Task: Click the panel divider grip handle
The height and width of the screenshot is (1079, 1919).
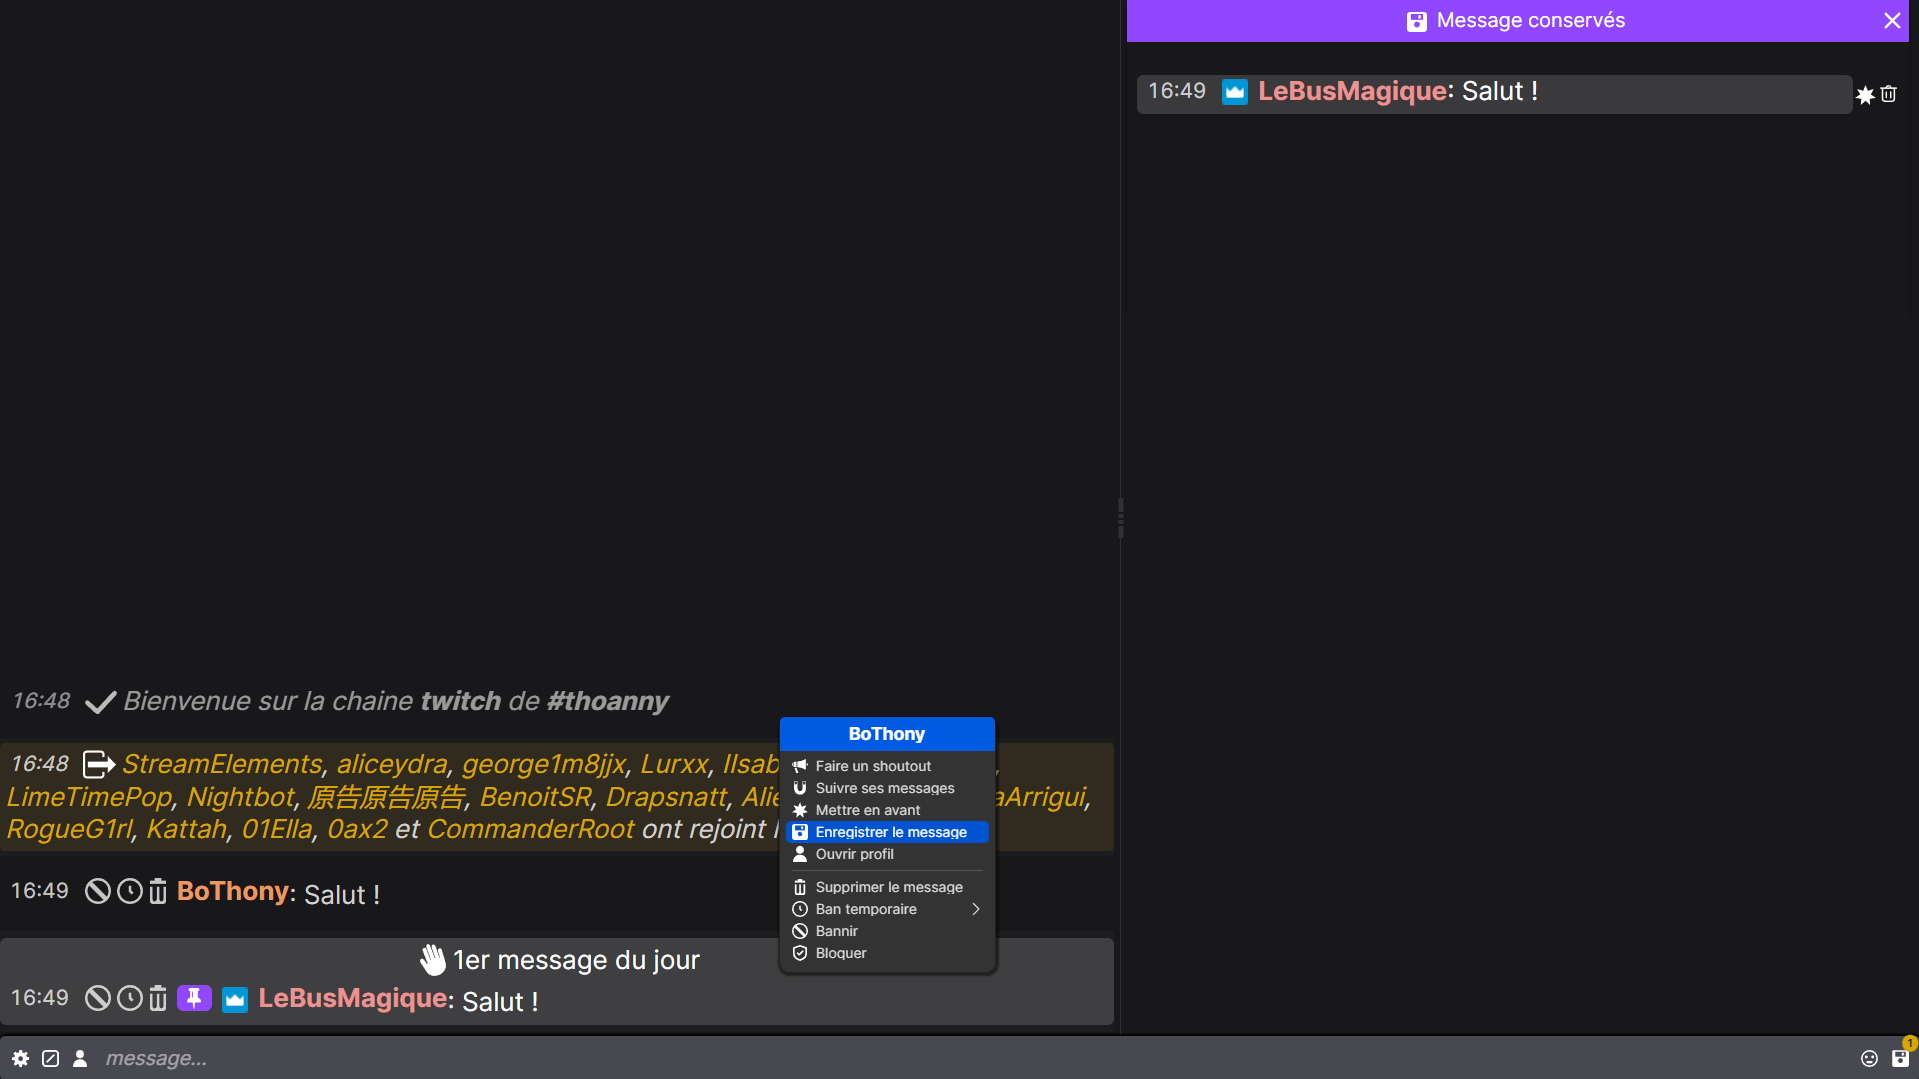Action: pyautogui.click(x=1120, y=518)
